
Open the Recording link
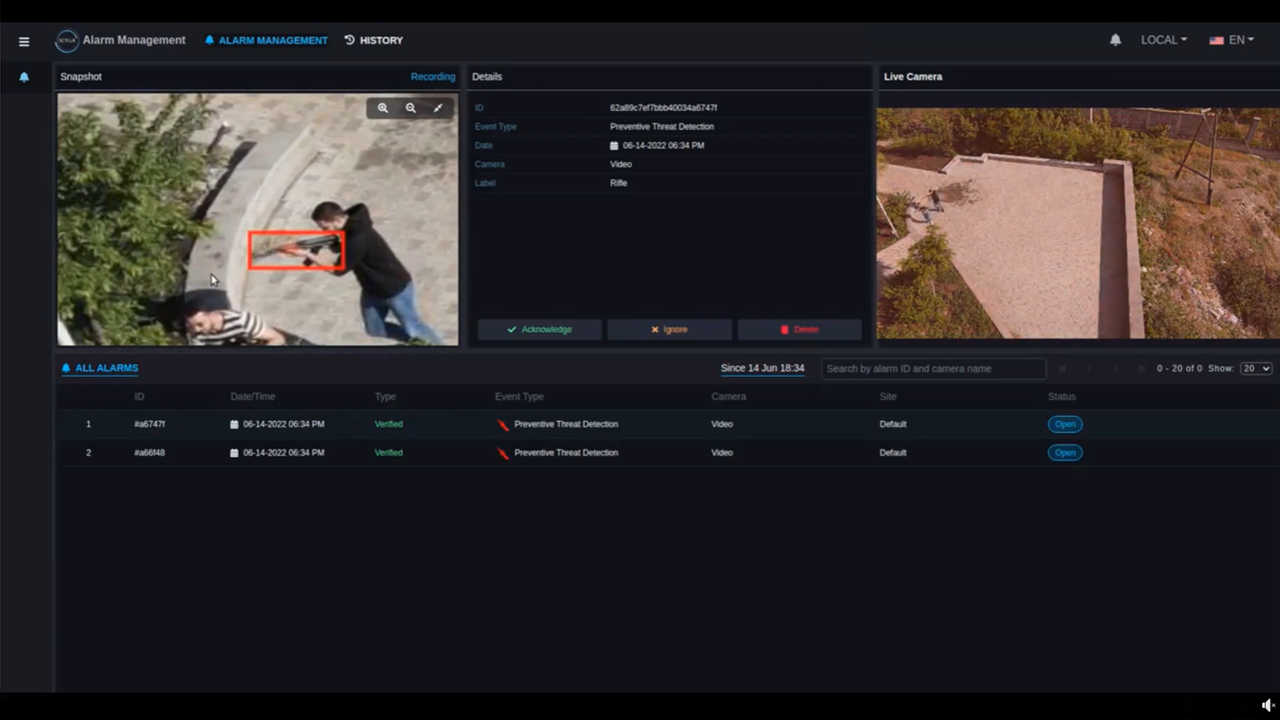(433, 77)
